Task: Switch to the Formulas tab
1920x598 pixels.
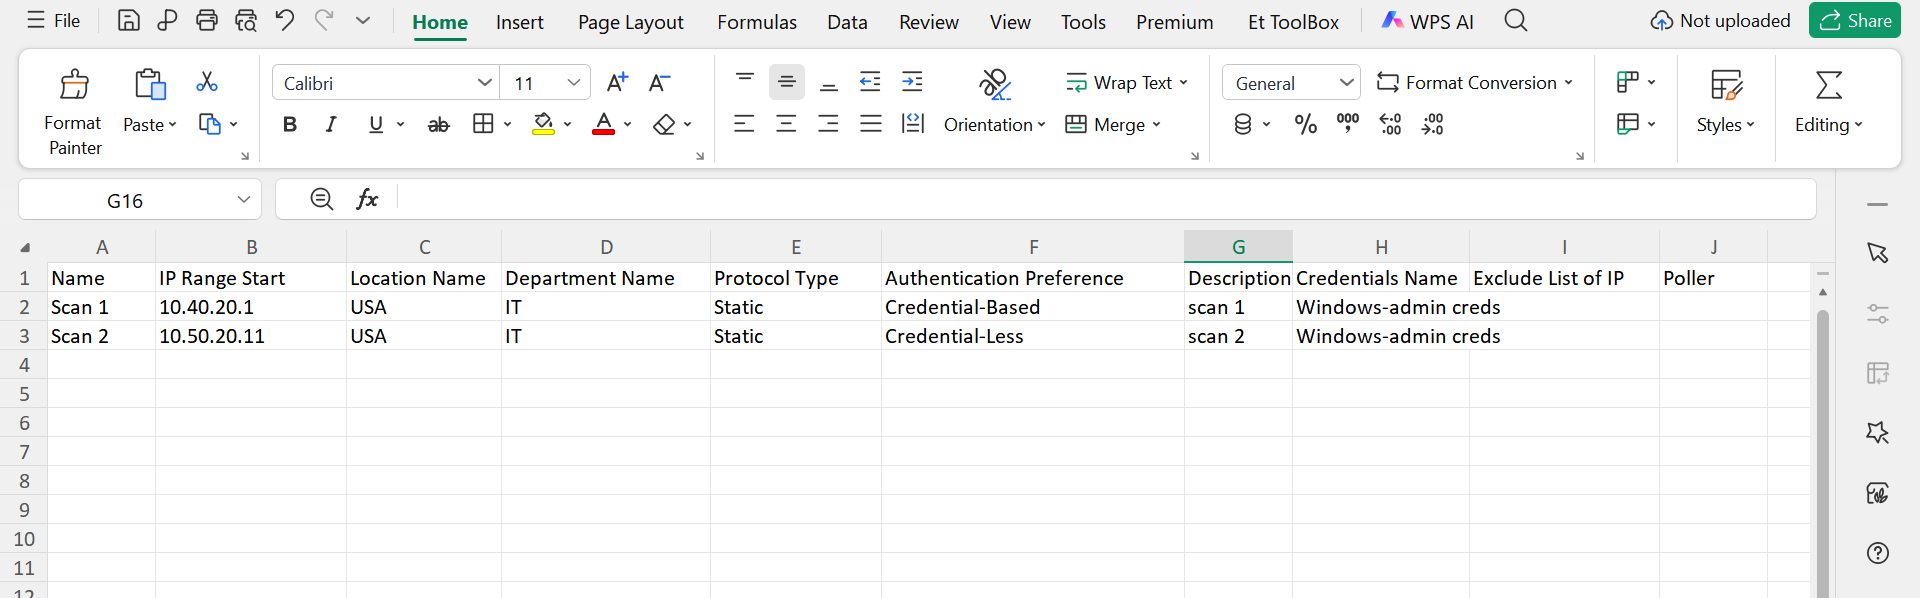Action: click(757, 21)
